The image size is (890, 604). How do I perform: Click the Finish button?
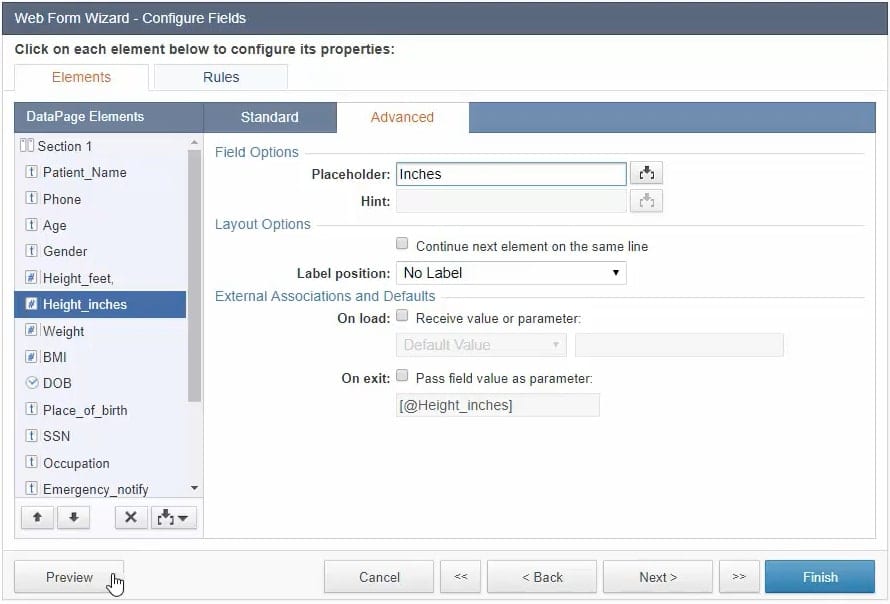pyautogui.click(x=820, y=577)
